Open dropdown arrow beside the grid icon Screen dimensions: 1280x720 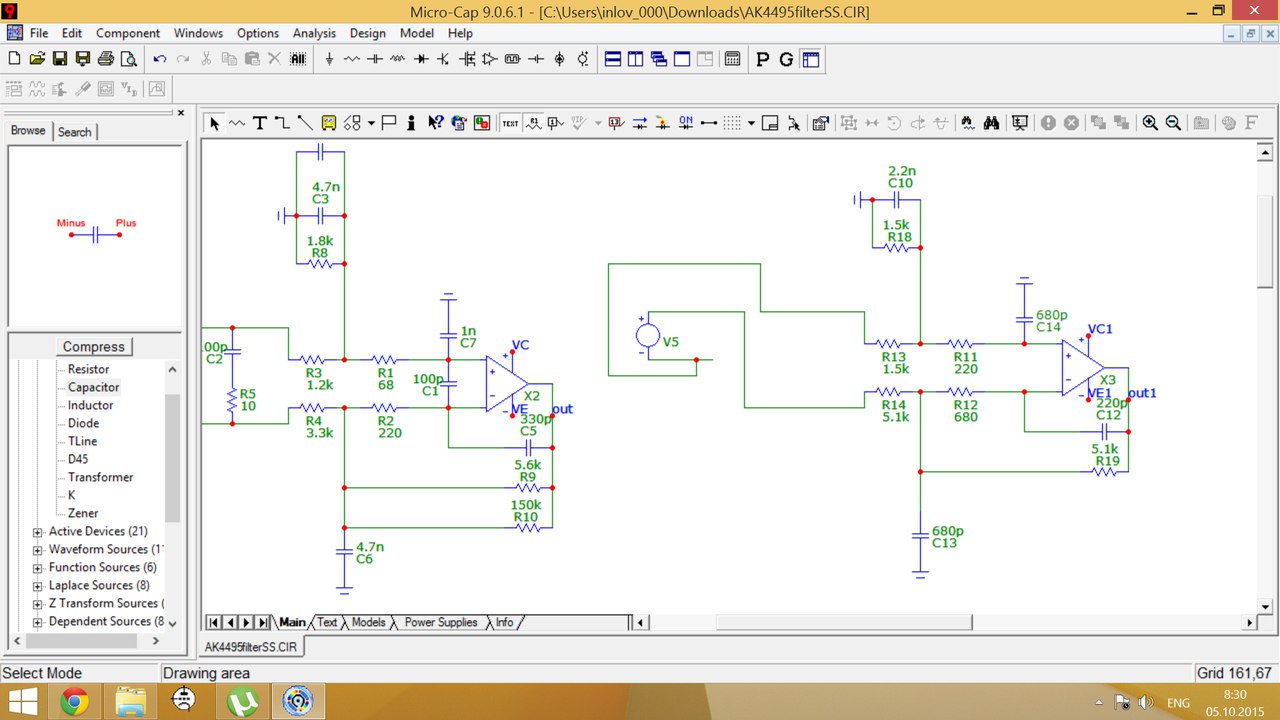pyautogui.click(x=751, y=124)
